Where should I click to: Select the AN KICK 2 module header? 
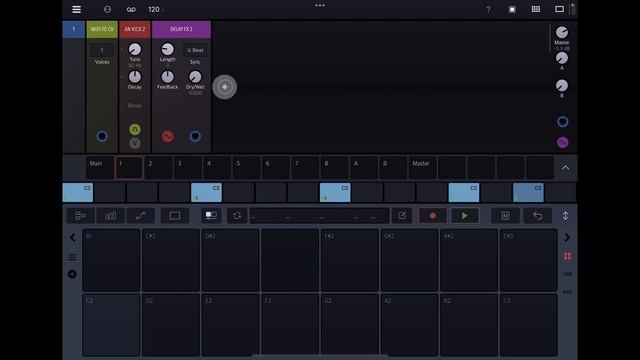135,29
